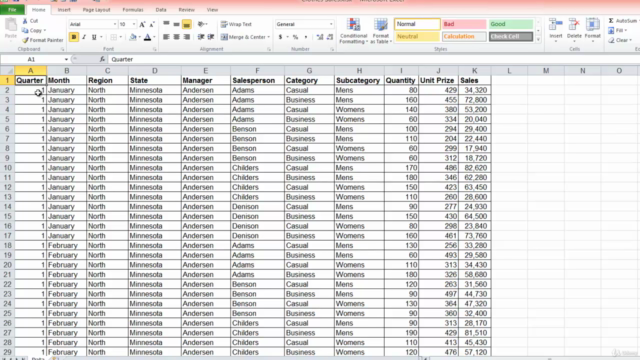640x360 pixels.
Task: Click Decrease Decimal icon
Action: (330, 37)
